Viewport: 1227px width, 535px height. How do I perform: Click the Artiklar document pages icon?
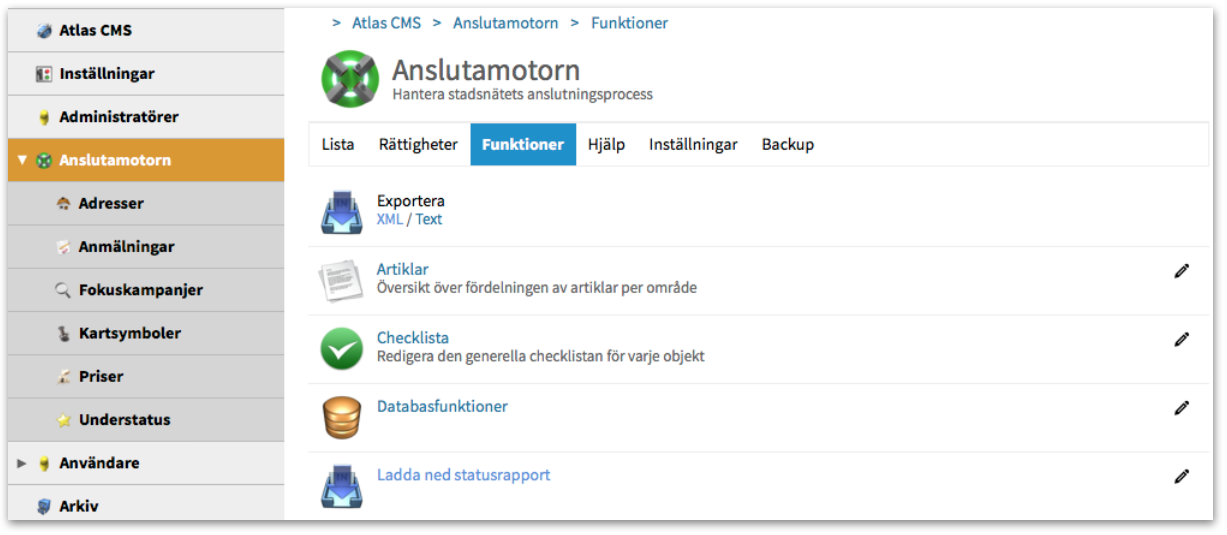(341, 281)
